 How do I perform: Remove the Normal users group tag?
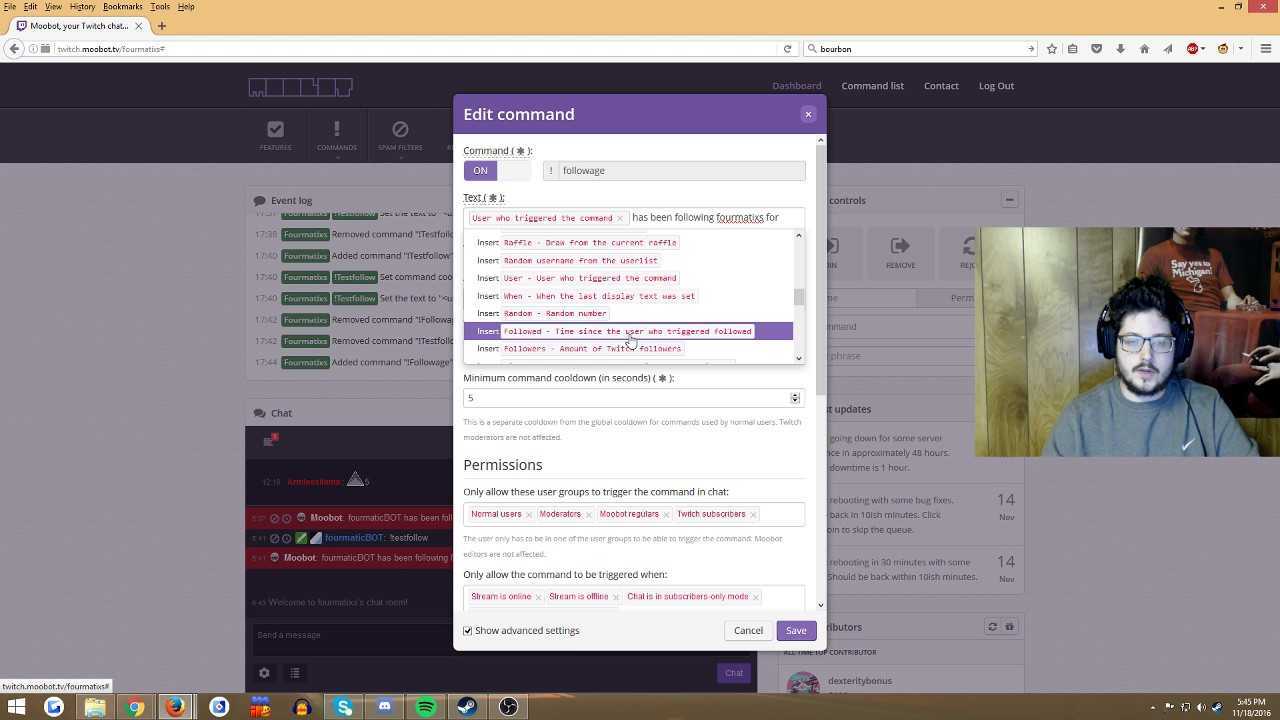(x=530, y=514)
